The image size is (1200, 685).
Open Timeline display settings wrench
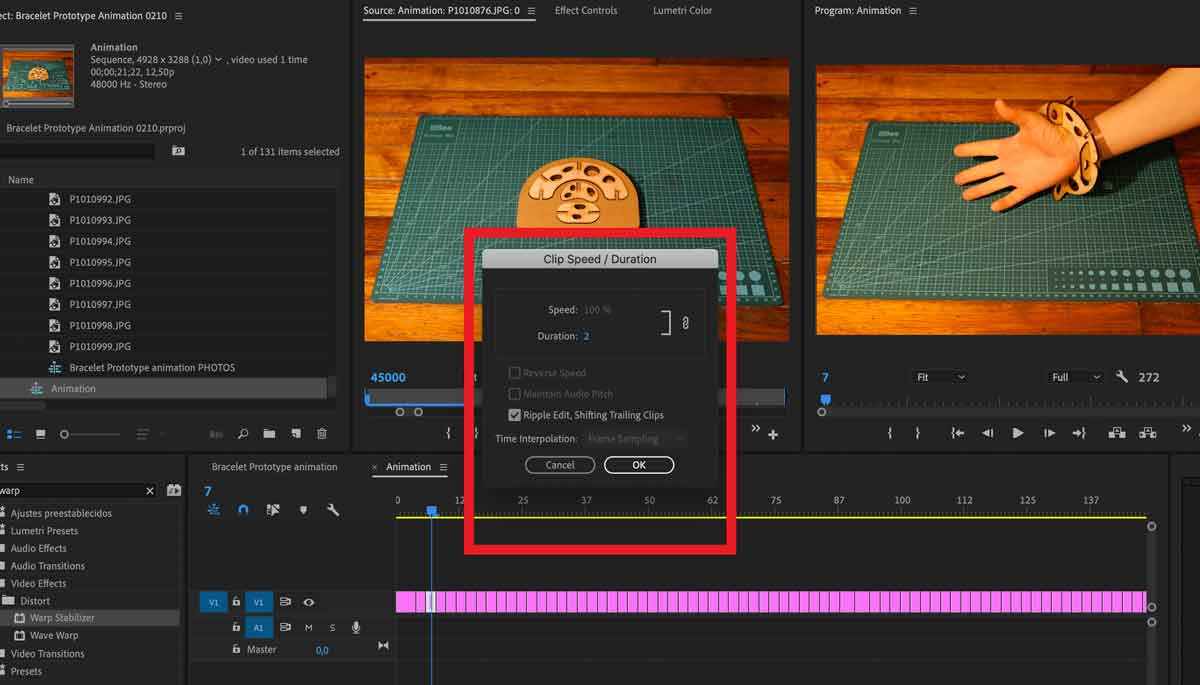[333, 510]
